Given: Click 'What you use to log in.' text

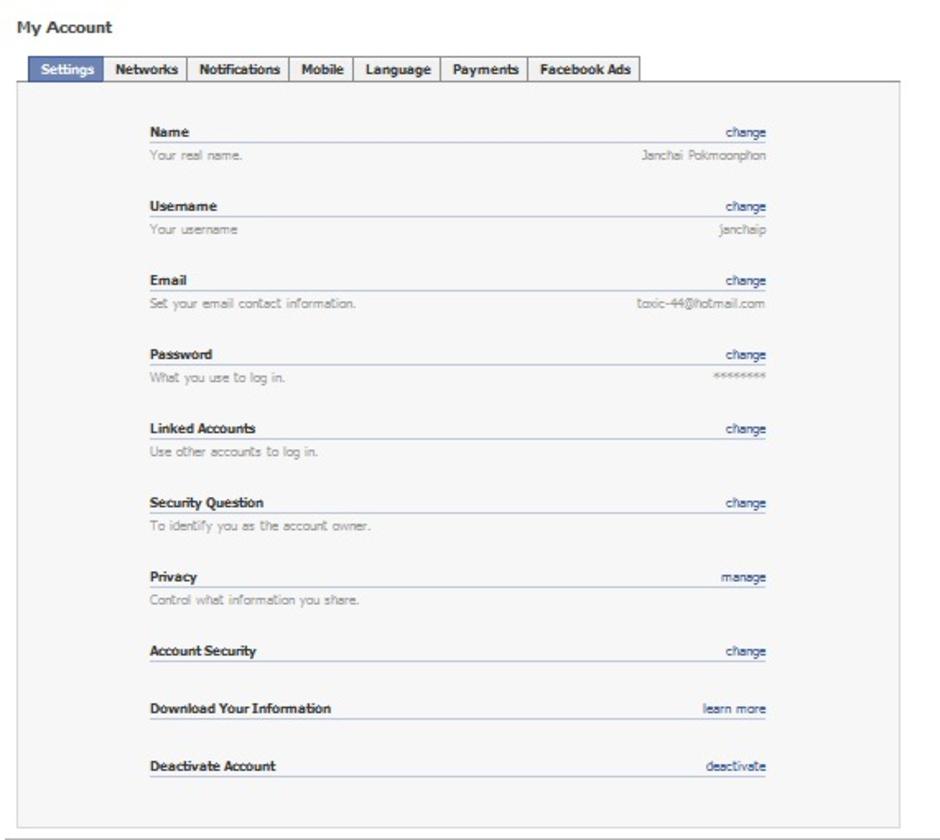Looking at the screenshot, I should 217,378.
